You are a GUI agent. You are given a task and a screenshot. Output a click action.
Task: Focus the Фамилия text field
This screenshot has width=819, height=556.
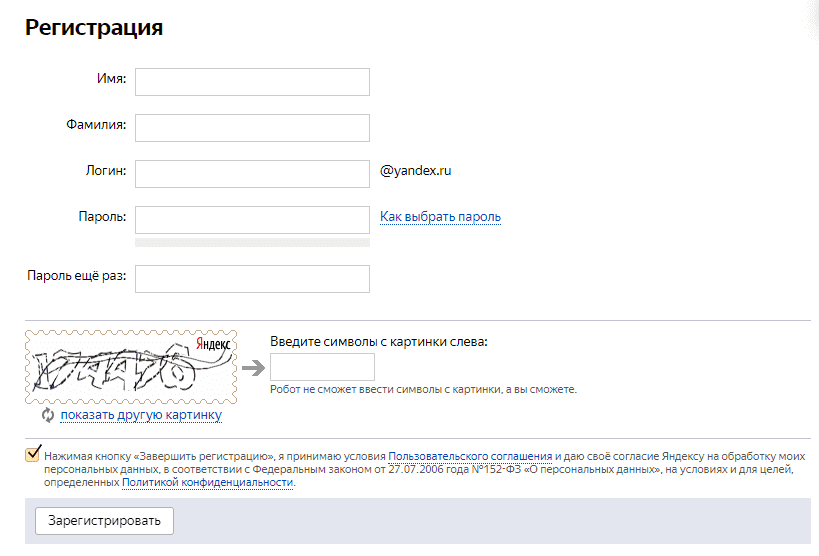click(x=252, y=128)
